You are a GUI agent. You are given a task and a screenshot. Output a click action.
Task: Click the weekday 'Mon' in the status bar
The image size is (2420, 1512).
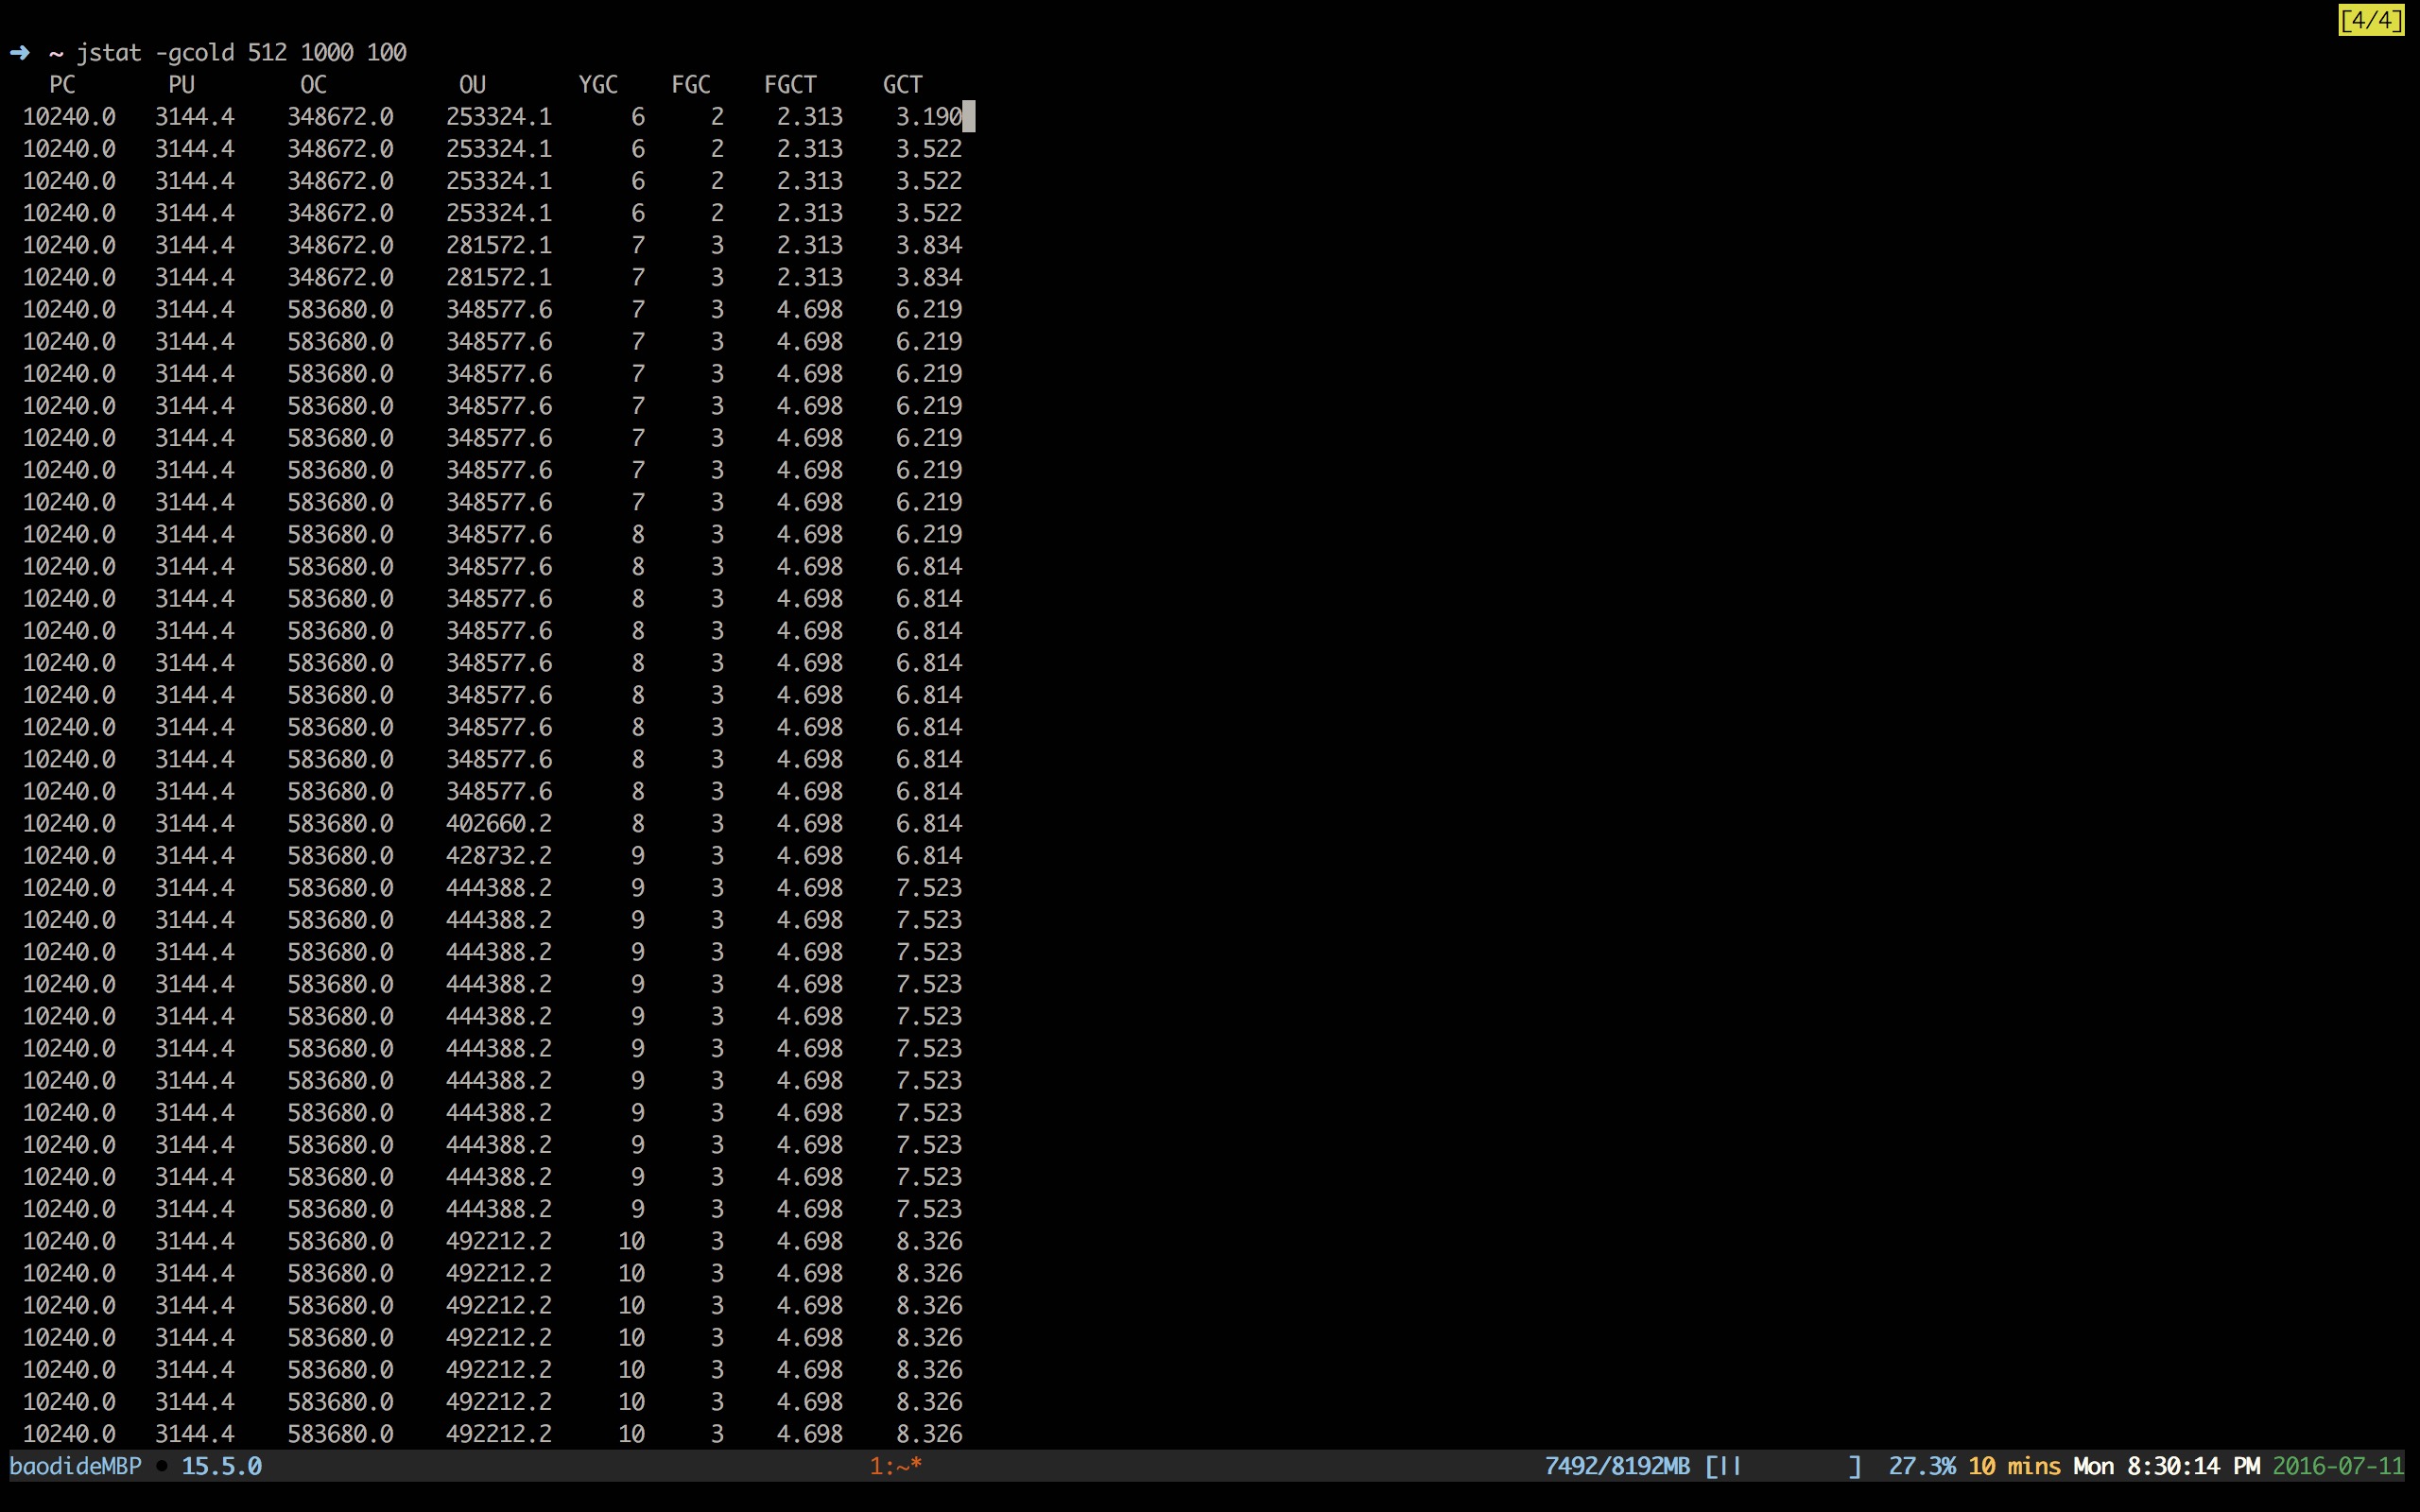pos(2093,1466)
